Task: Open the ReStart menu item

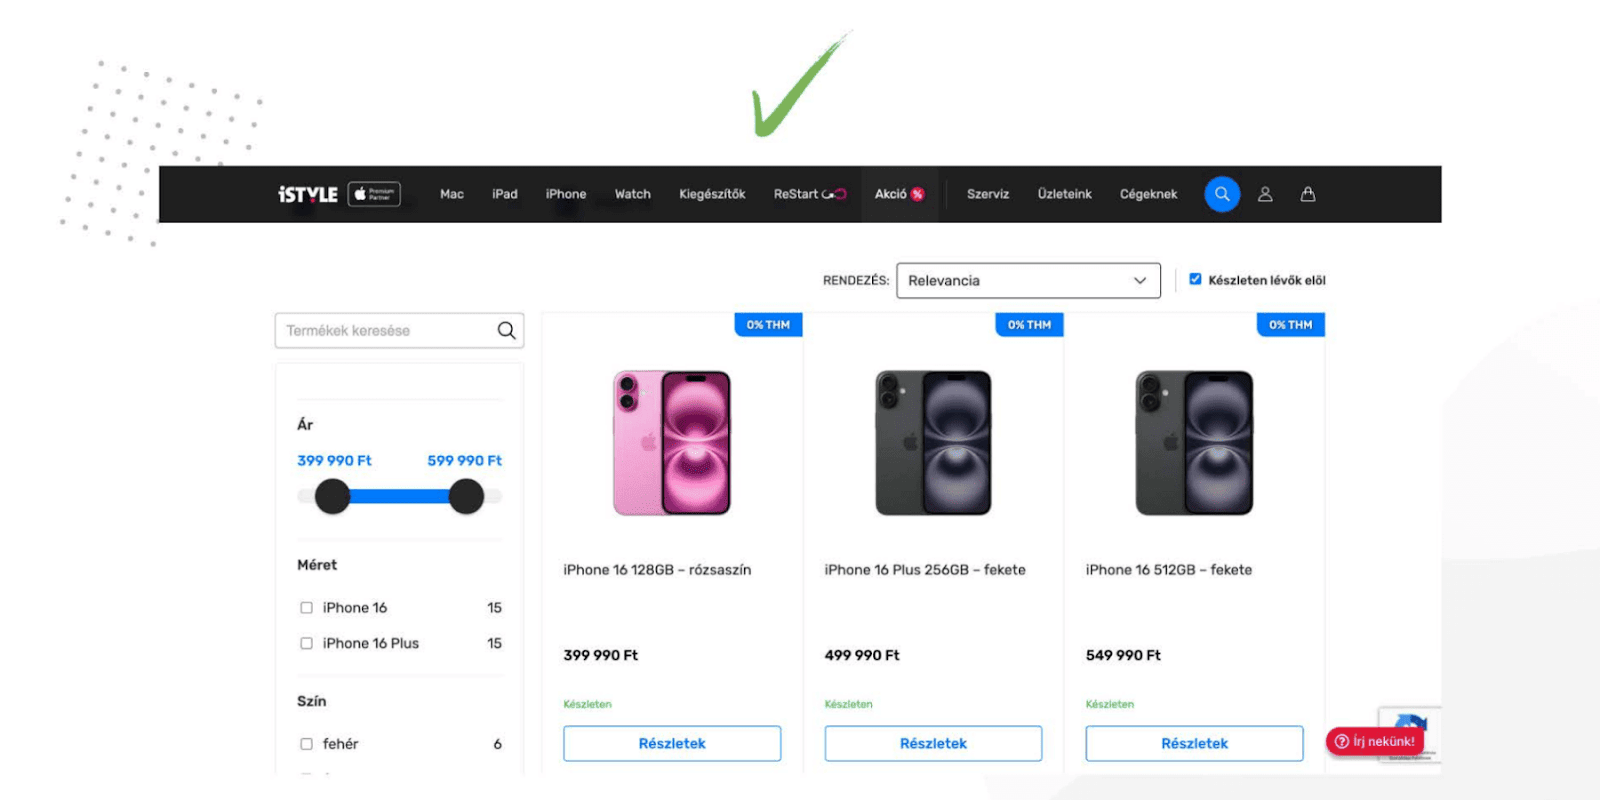Action: pyautogui.click(x=810, y=194)
